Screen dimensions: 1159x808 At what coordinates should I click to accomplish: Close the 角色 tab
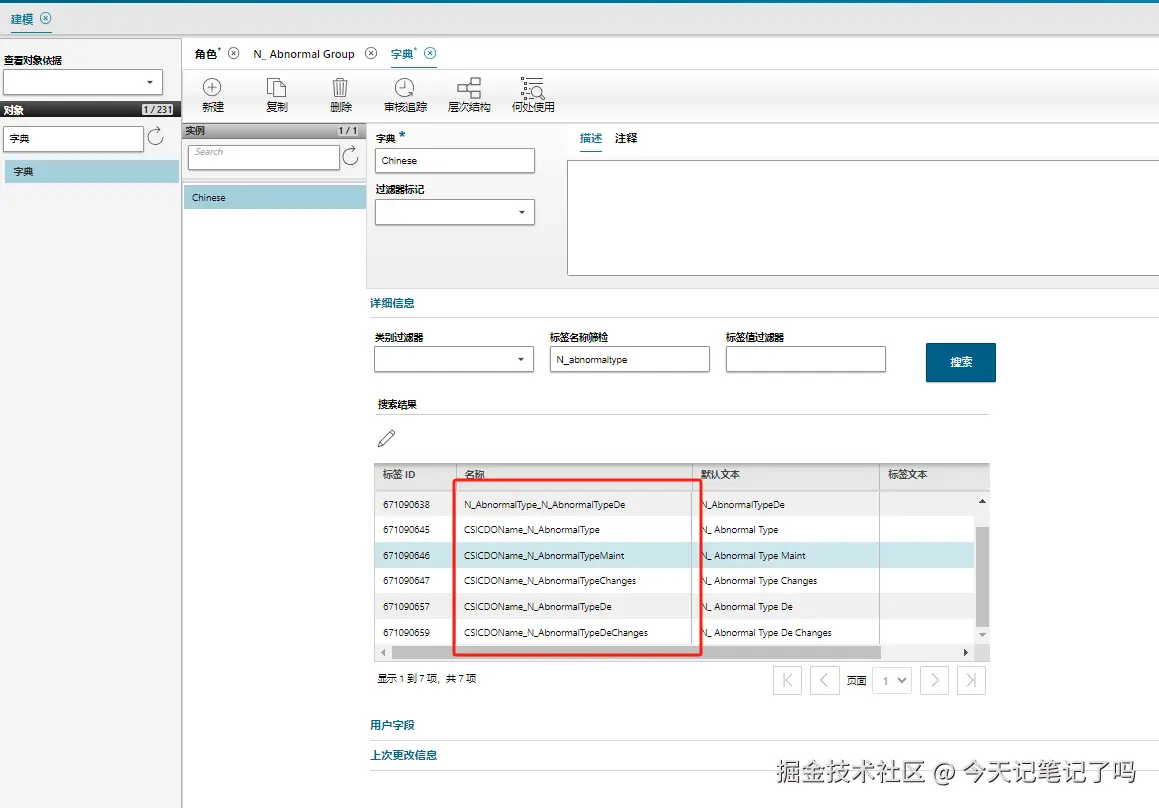[234, 53]
